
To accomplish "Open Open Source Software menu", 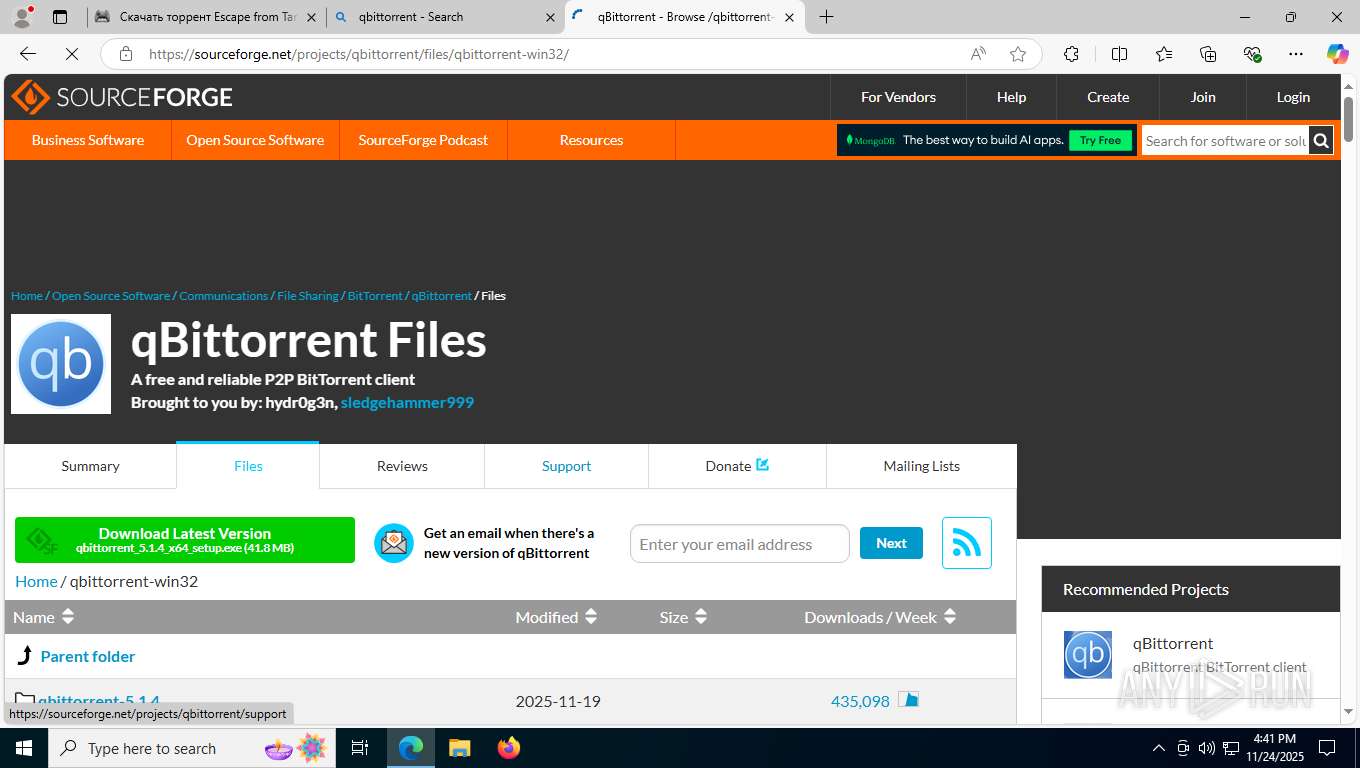I will [255, 140].
